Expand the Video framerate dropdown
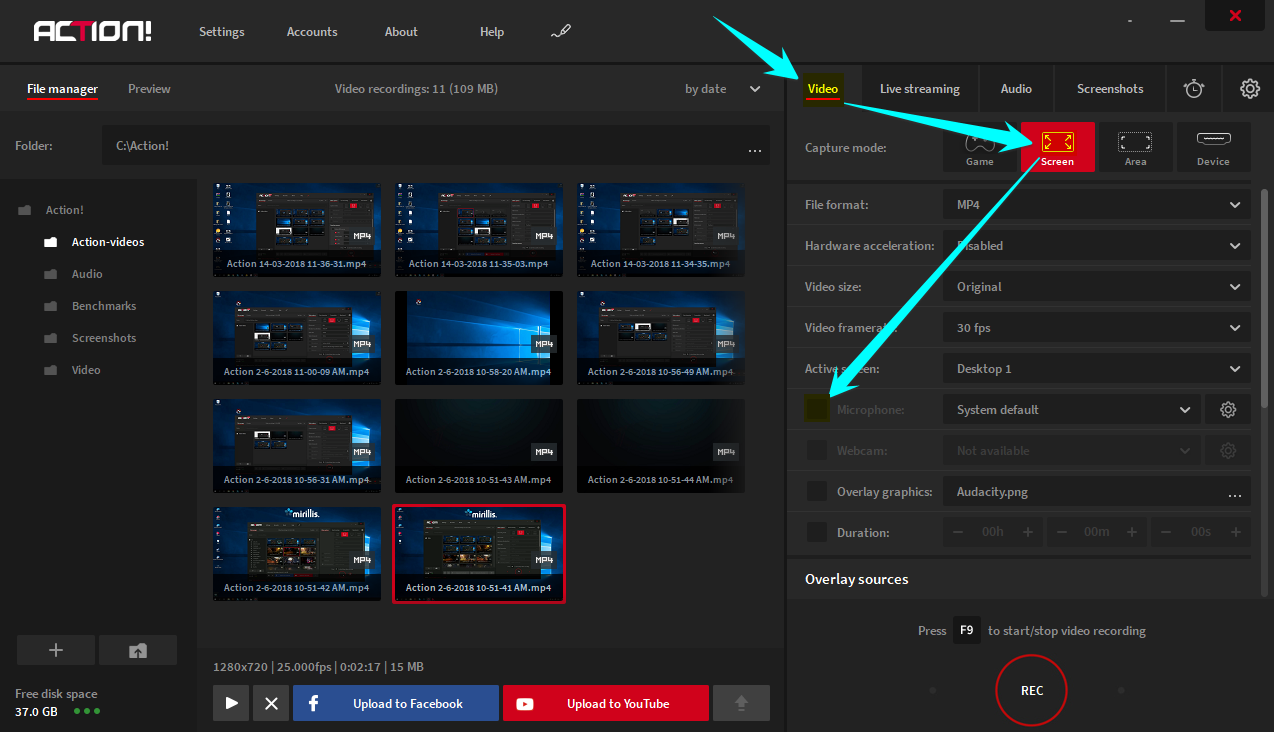The height and width of the screenshot is (732, 1274). coord(1096,327)
